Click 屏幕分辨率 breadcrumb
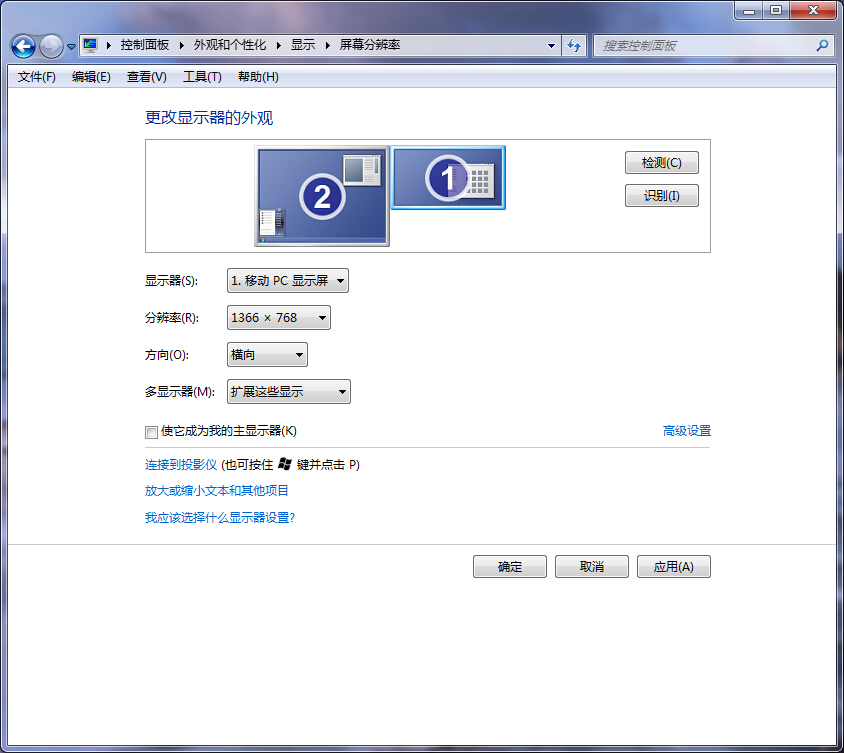Image resolution: width=844 pixels, height=753 pixels. [x=370, y=45]
